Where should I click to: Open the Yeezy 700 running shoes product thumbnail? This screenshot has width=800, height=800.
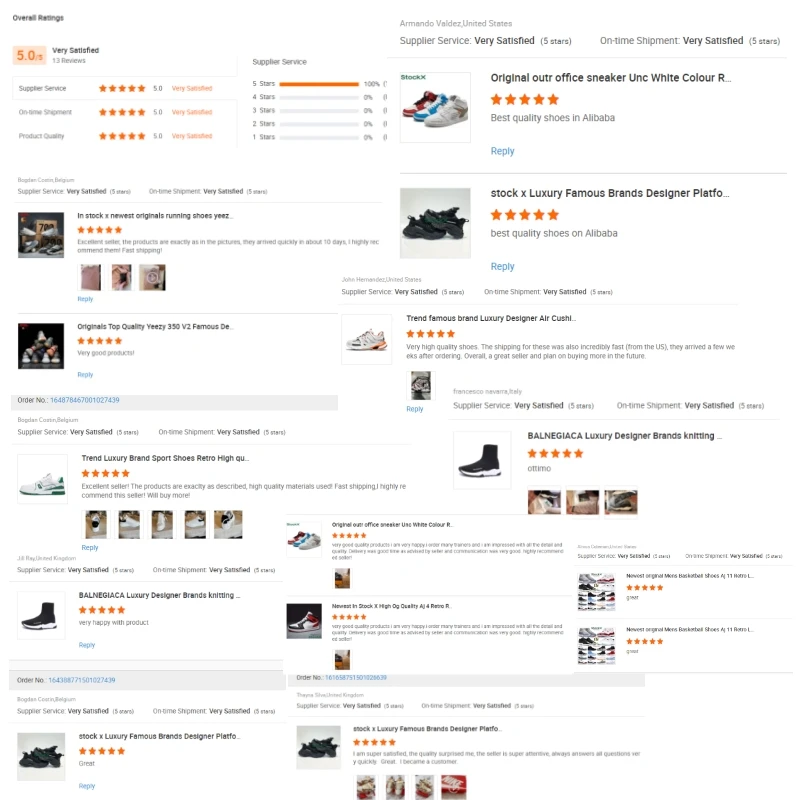[41, 235]
